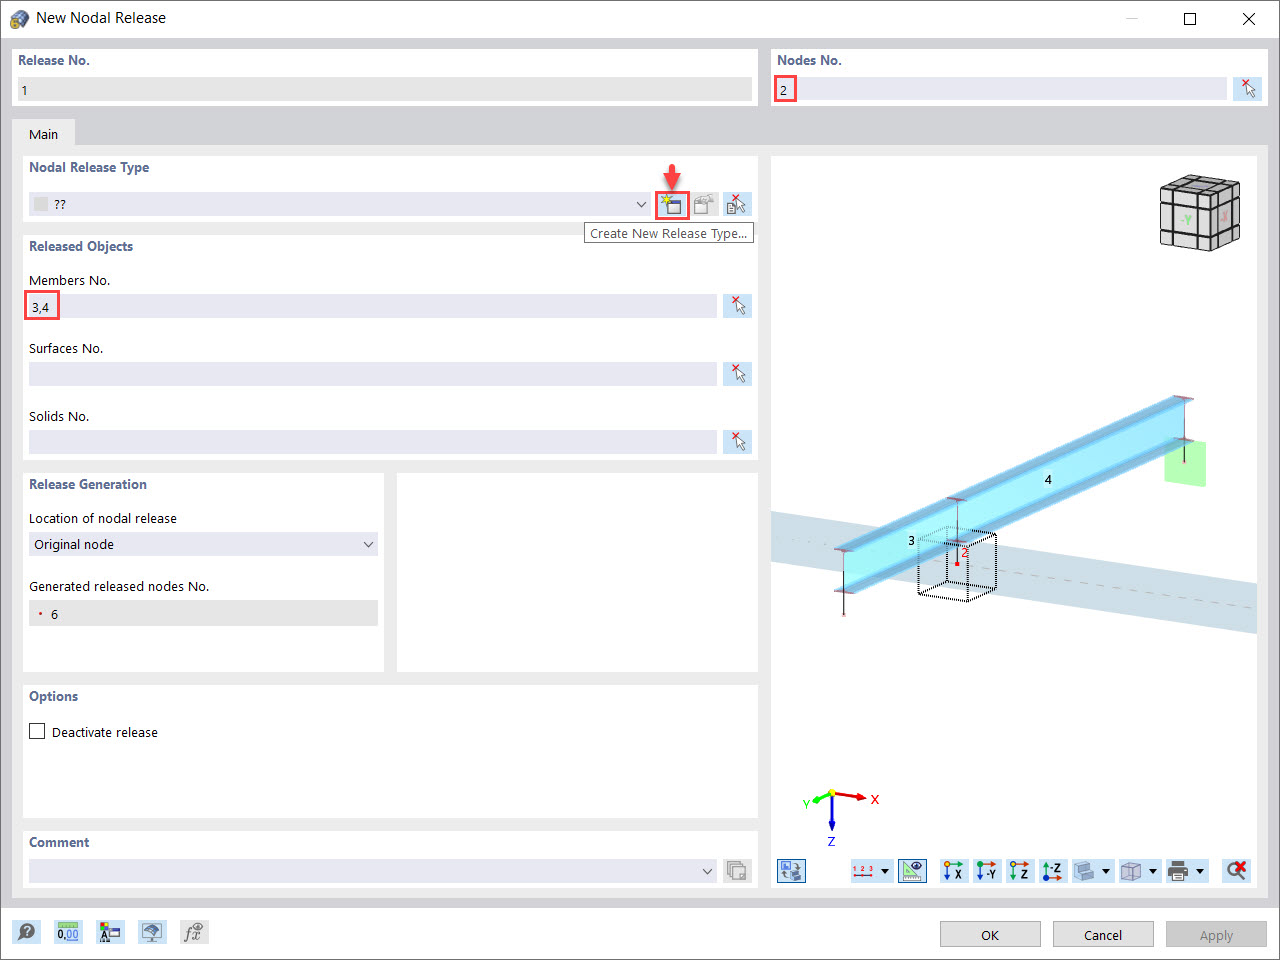This screenshot has width=1280, height=960.
Task: Click the OK button
Action: 989,934
